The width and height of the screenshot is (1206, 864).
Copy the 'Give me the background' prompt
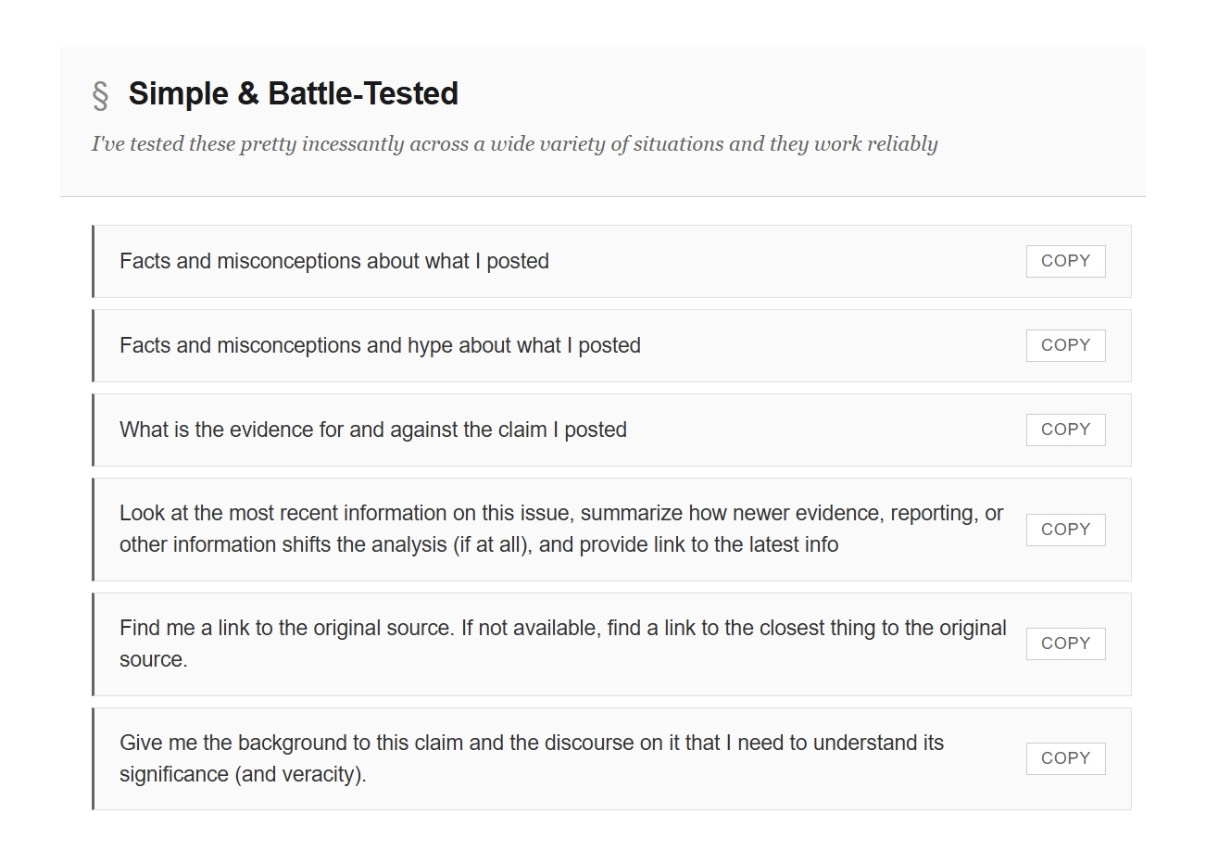[x=1065, y=758]
